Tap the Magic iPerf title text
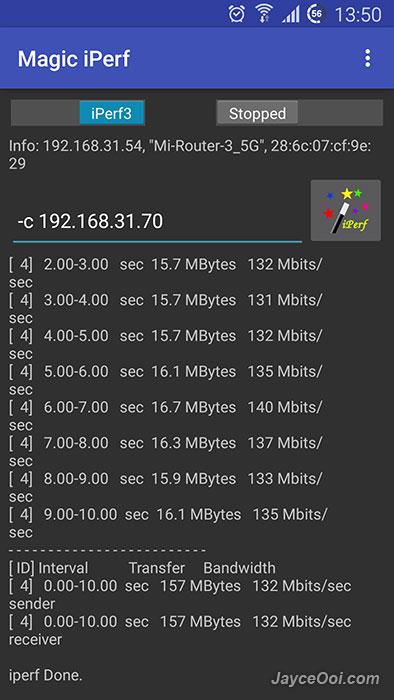This screenshot has height=700, width=394. [74, 58]
